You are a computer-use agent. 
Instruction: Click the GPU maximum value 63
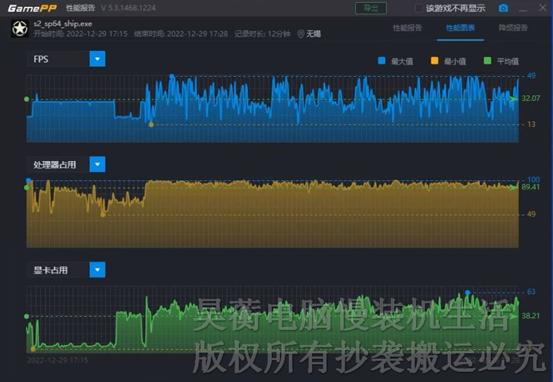coord(531,292)
